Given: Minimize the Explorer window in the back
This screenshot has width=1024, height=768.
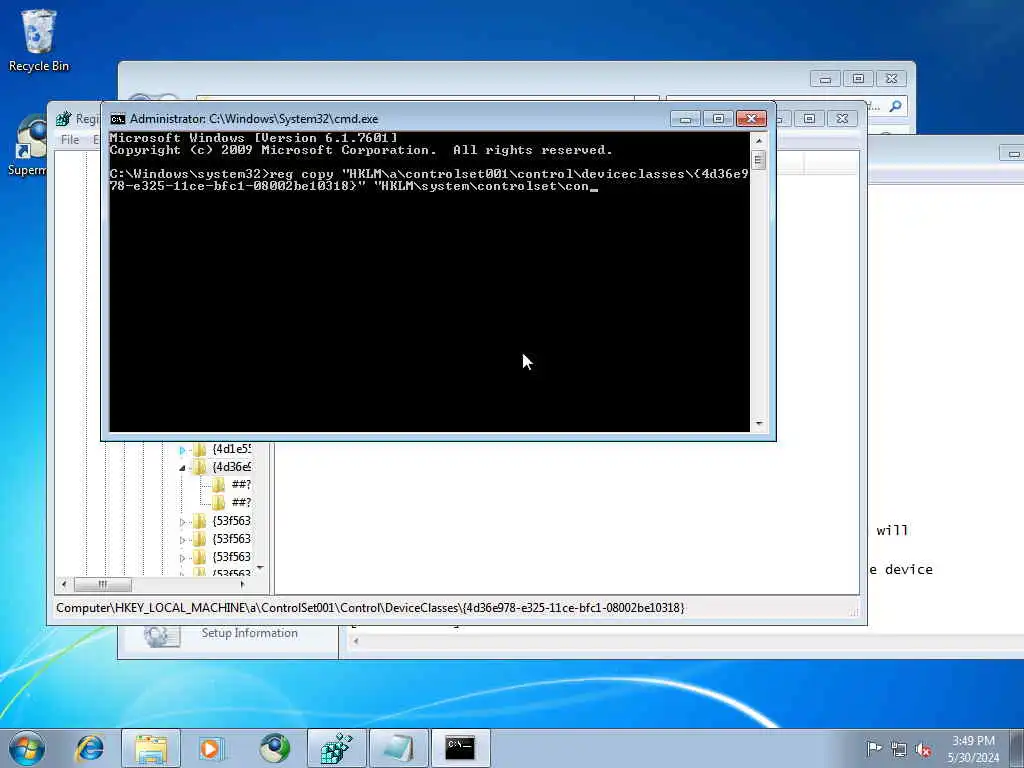Looking at the screenshot, I should [825, 79].
